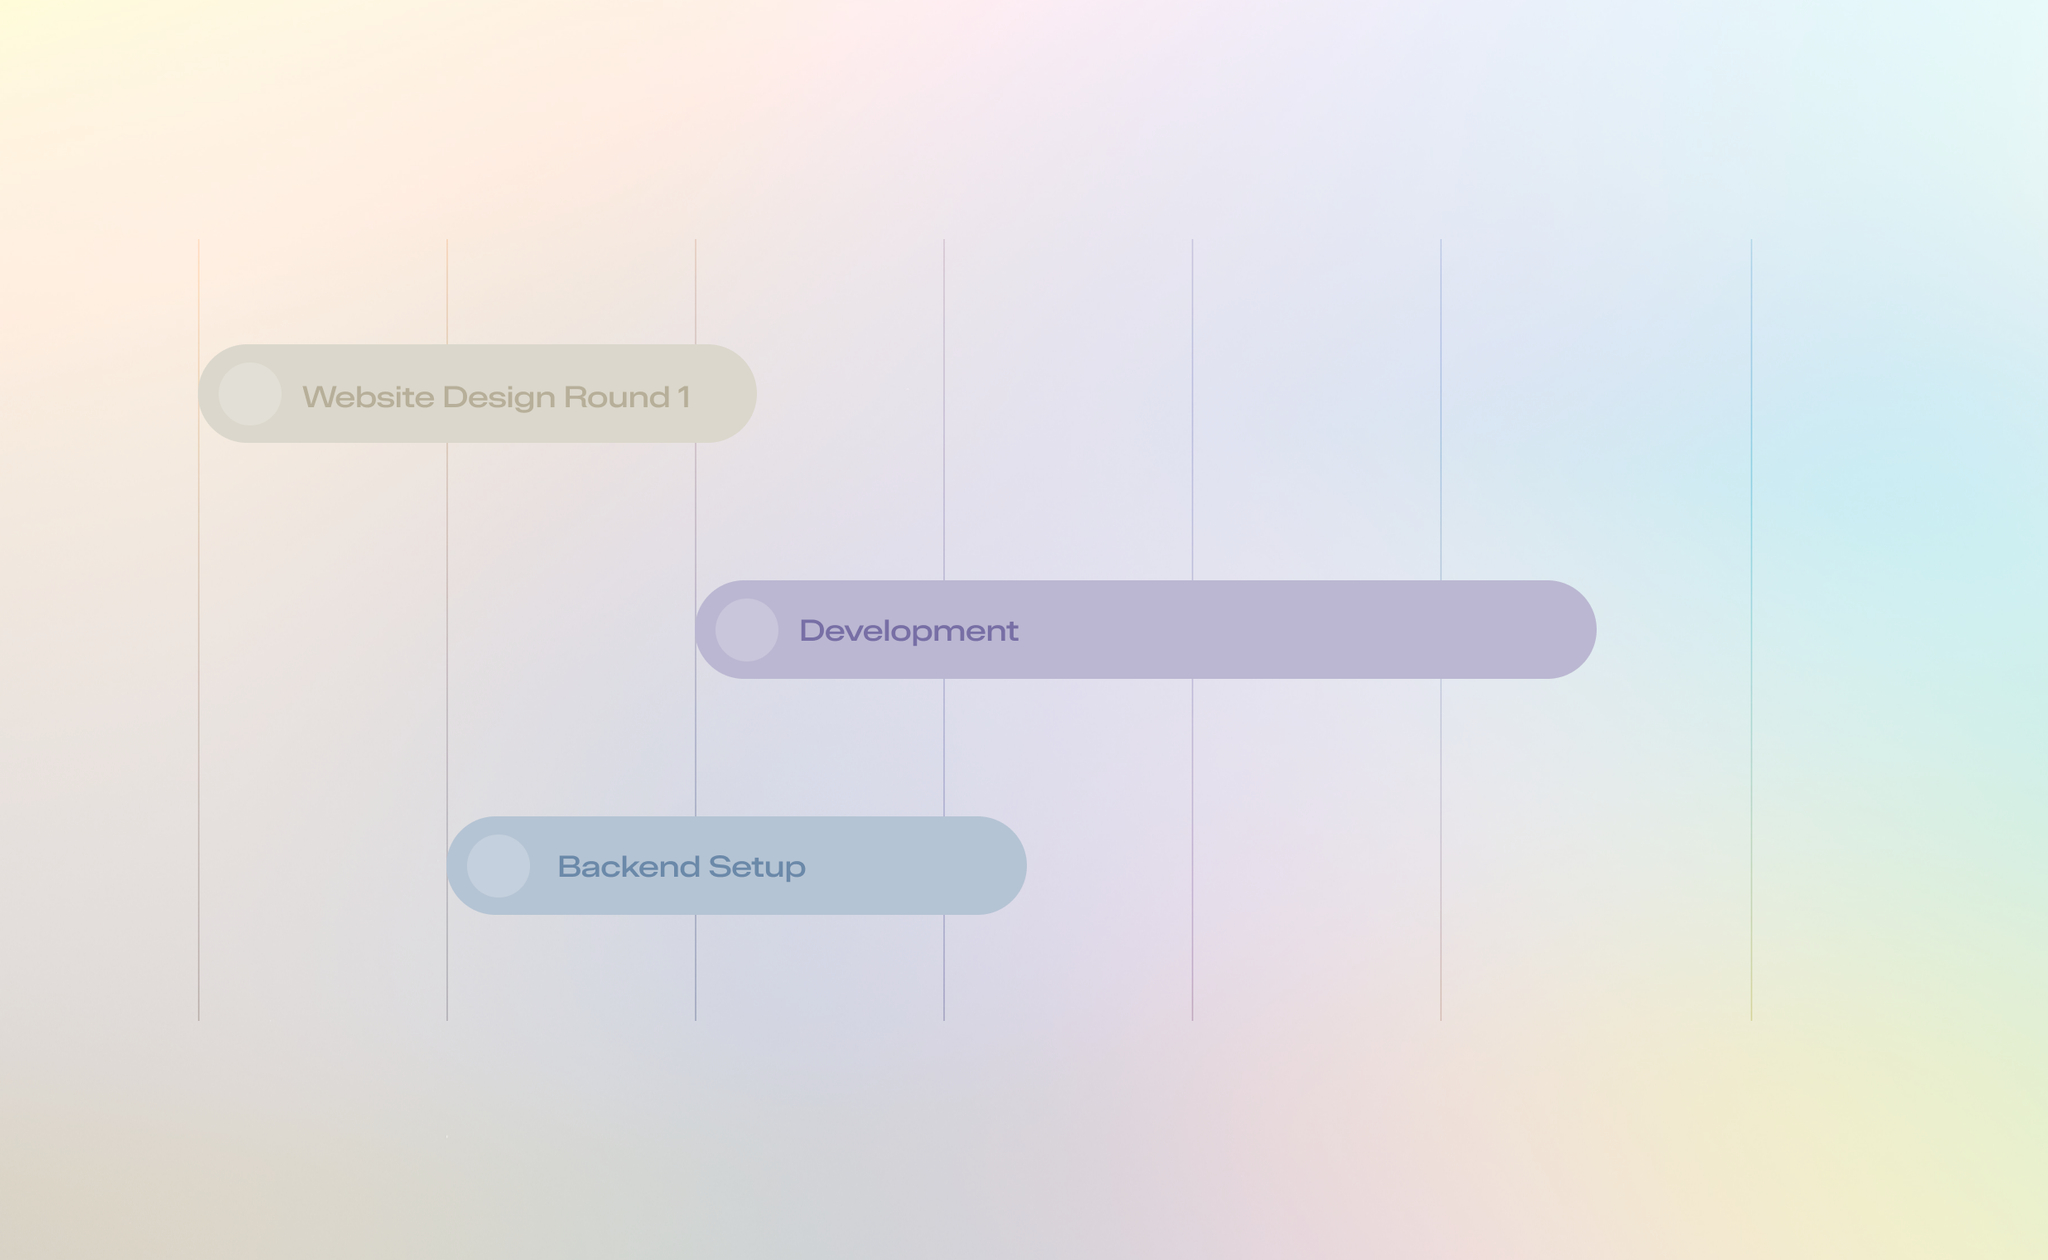Select the Backend Setup task label

point(681,866)
